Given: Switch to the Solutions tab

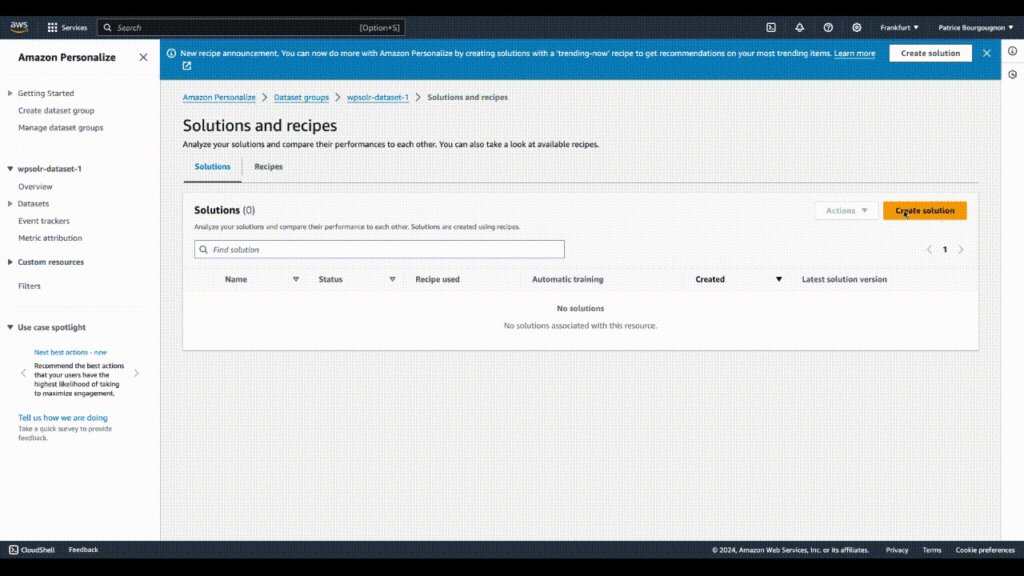Looking at the screenshot, I should point(212,167).
